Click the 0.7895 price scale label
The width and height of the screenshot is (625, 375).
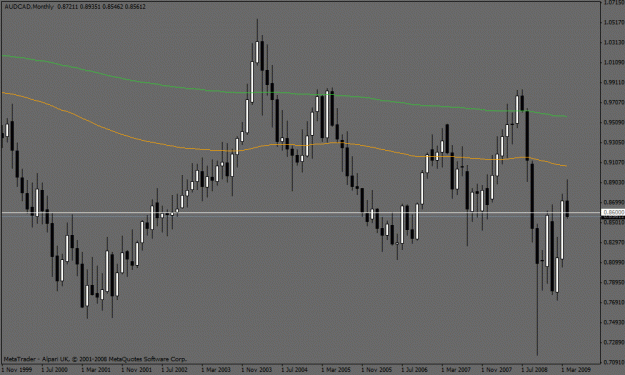pos(614,282)
